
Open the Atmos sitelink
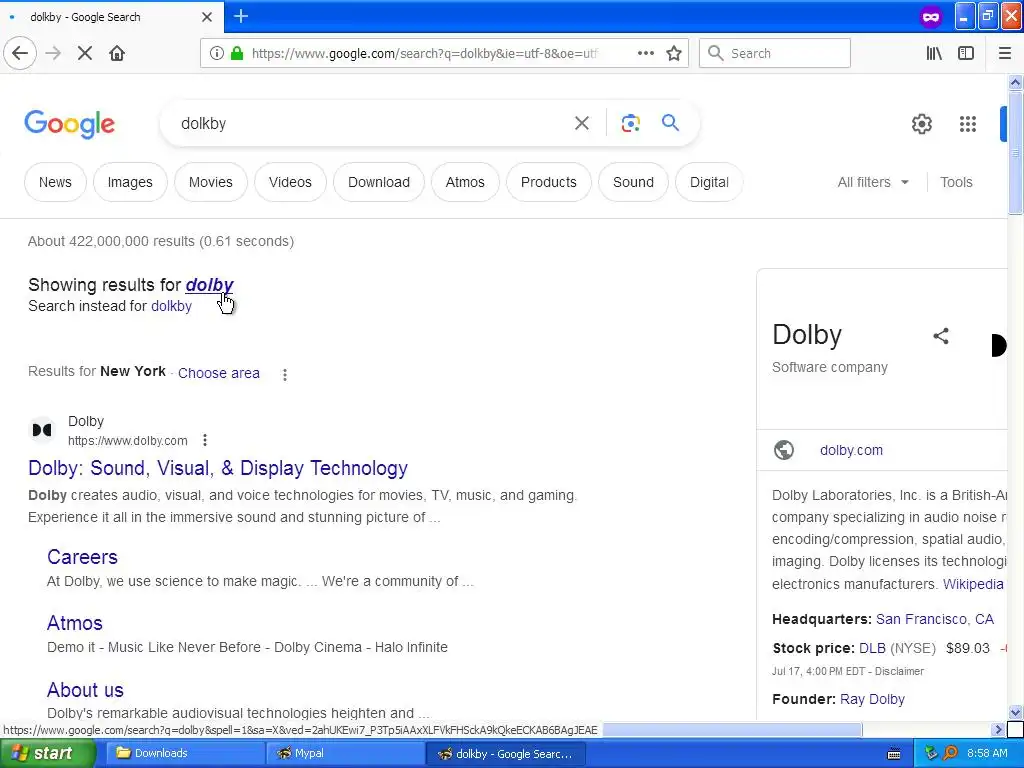click(x=74, y=623)
